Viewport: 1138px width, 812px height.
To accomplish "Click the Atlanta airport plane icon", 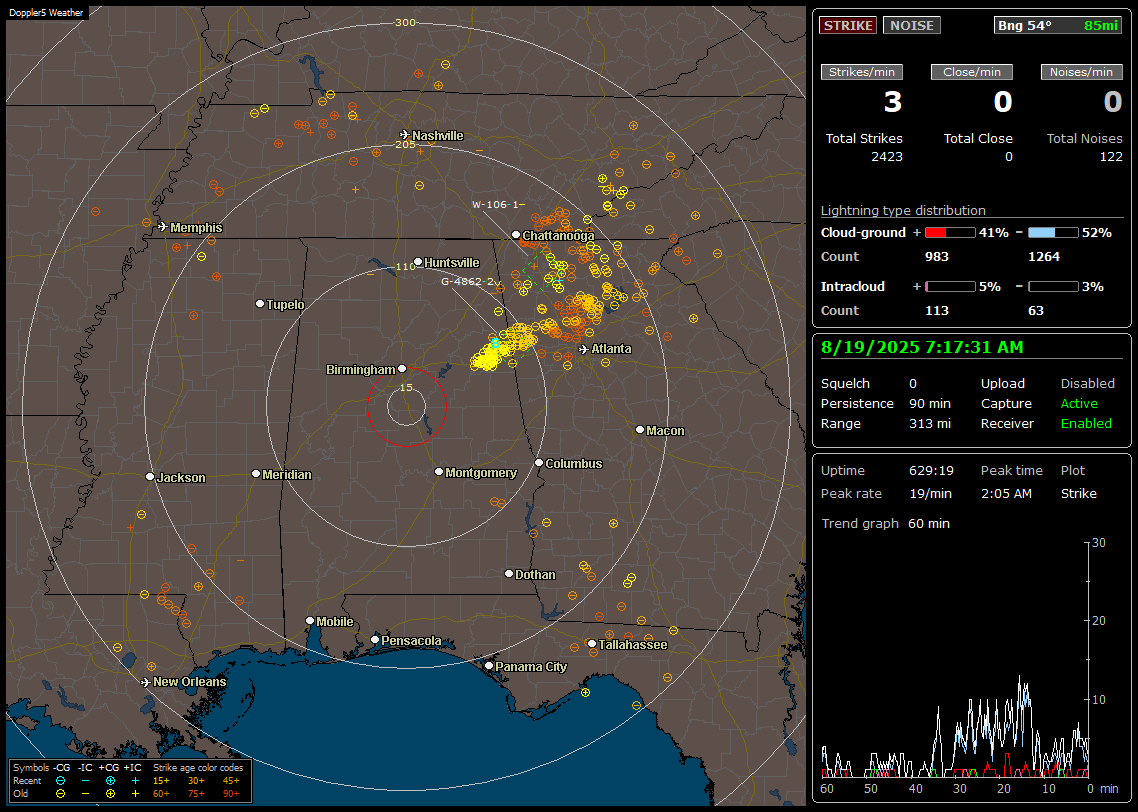I will [x=584, y=349].
